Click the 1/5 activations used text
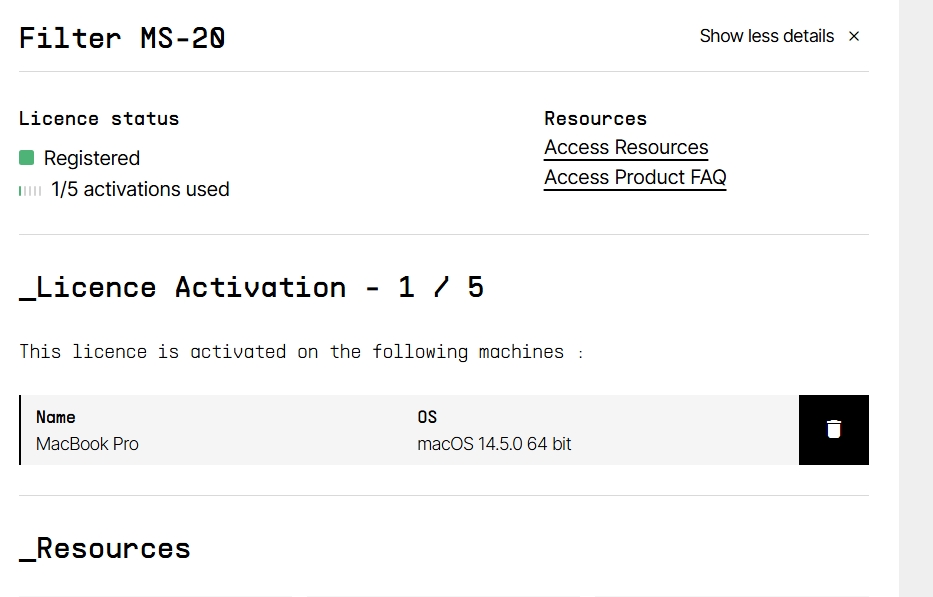The width and height of the screenshot is (933, 597). (140, 189)
